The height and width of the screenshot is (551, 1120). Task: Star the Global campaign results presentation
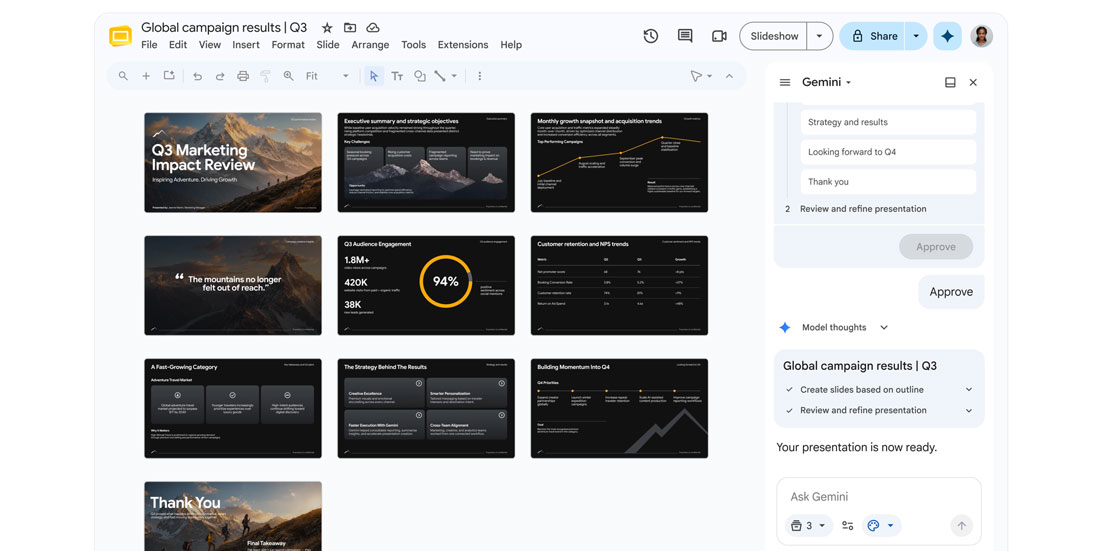327,28
